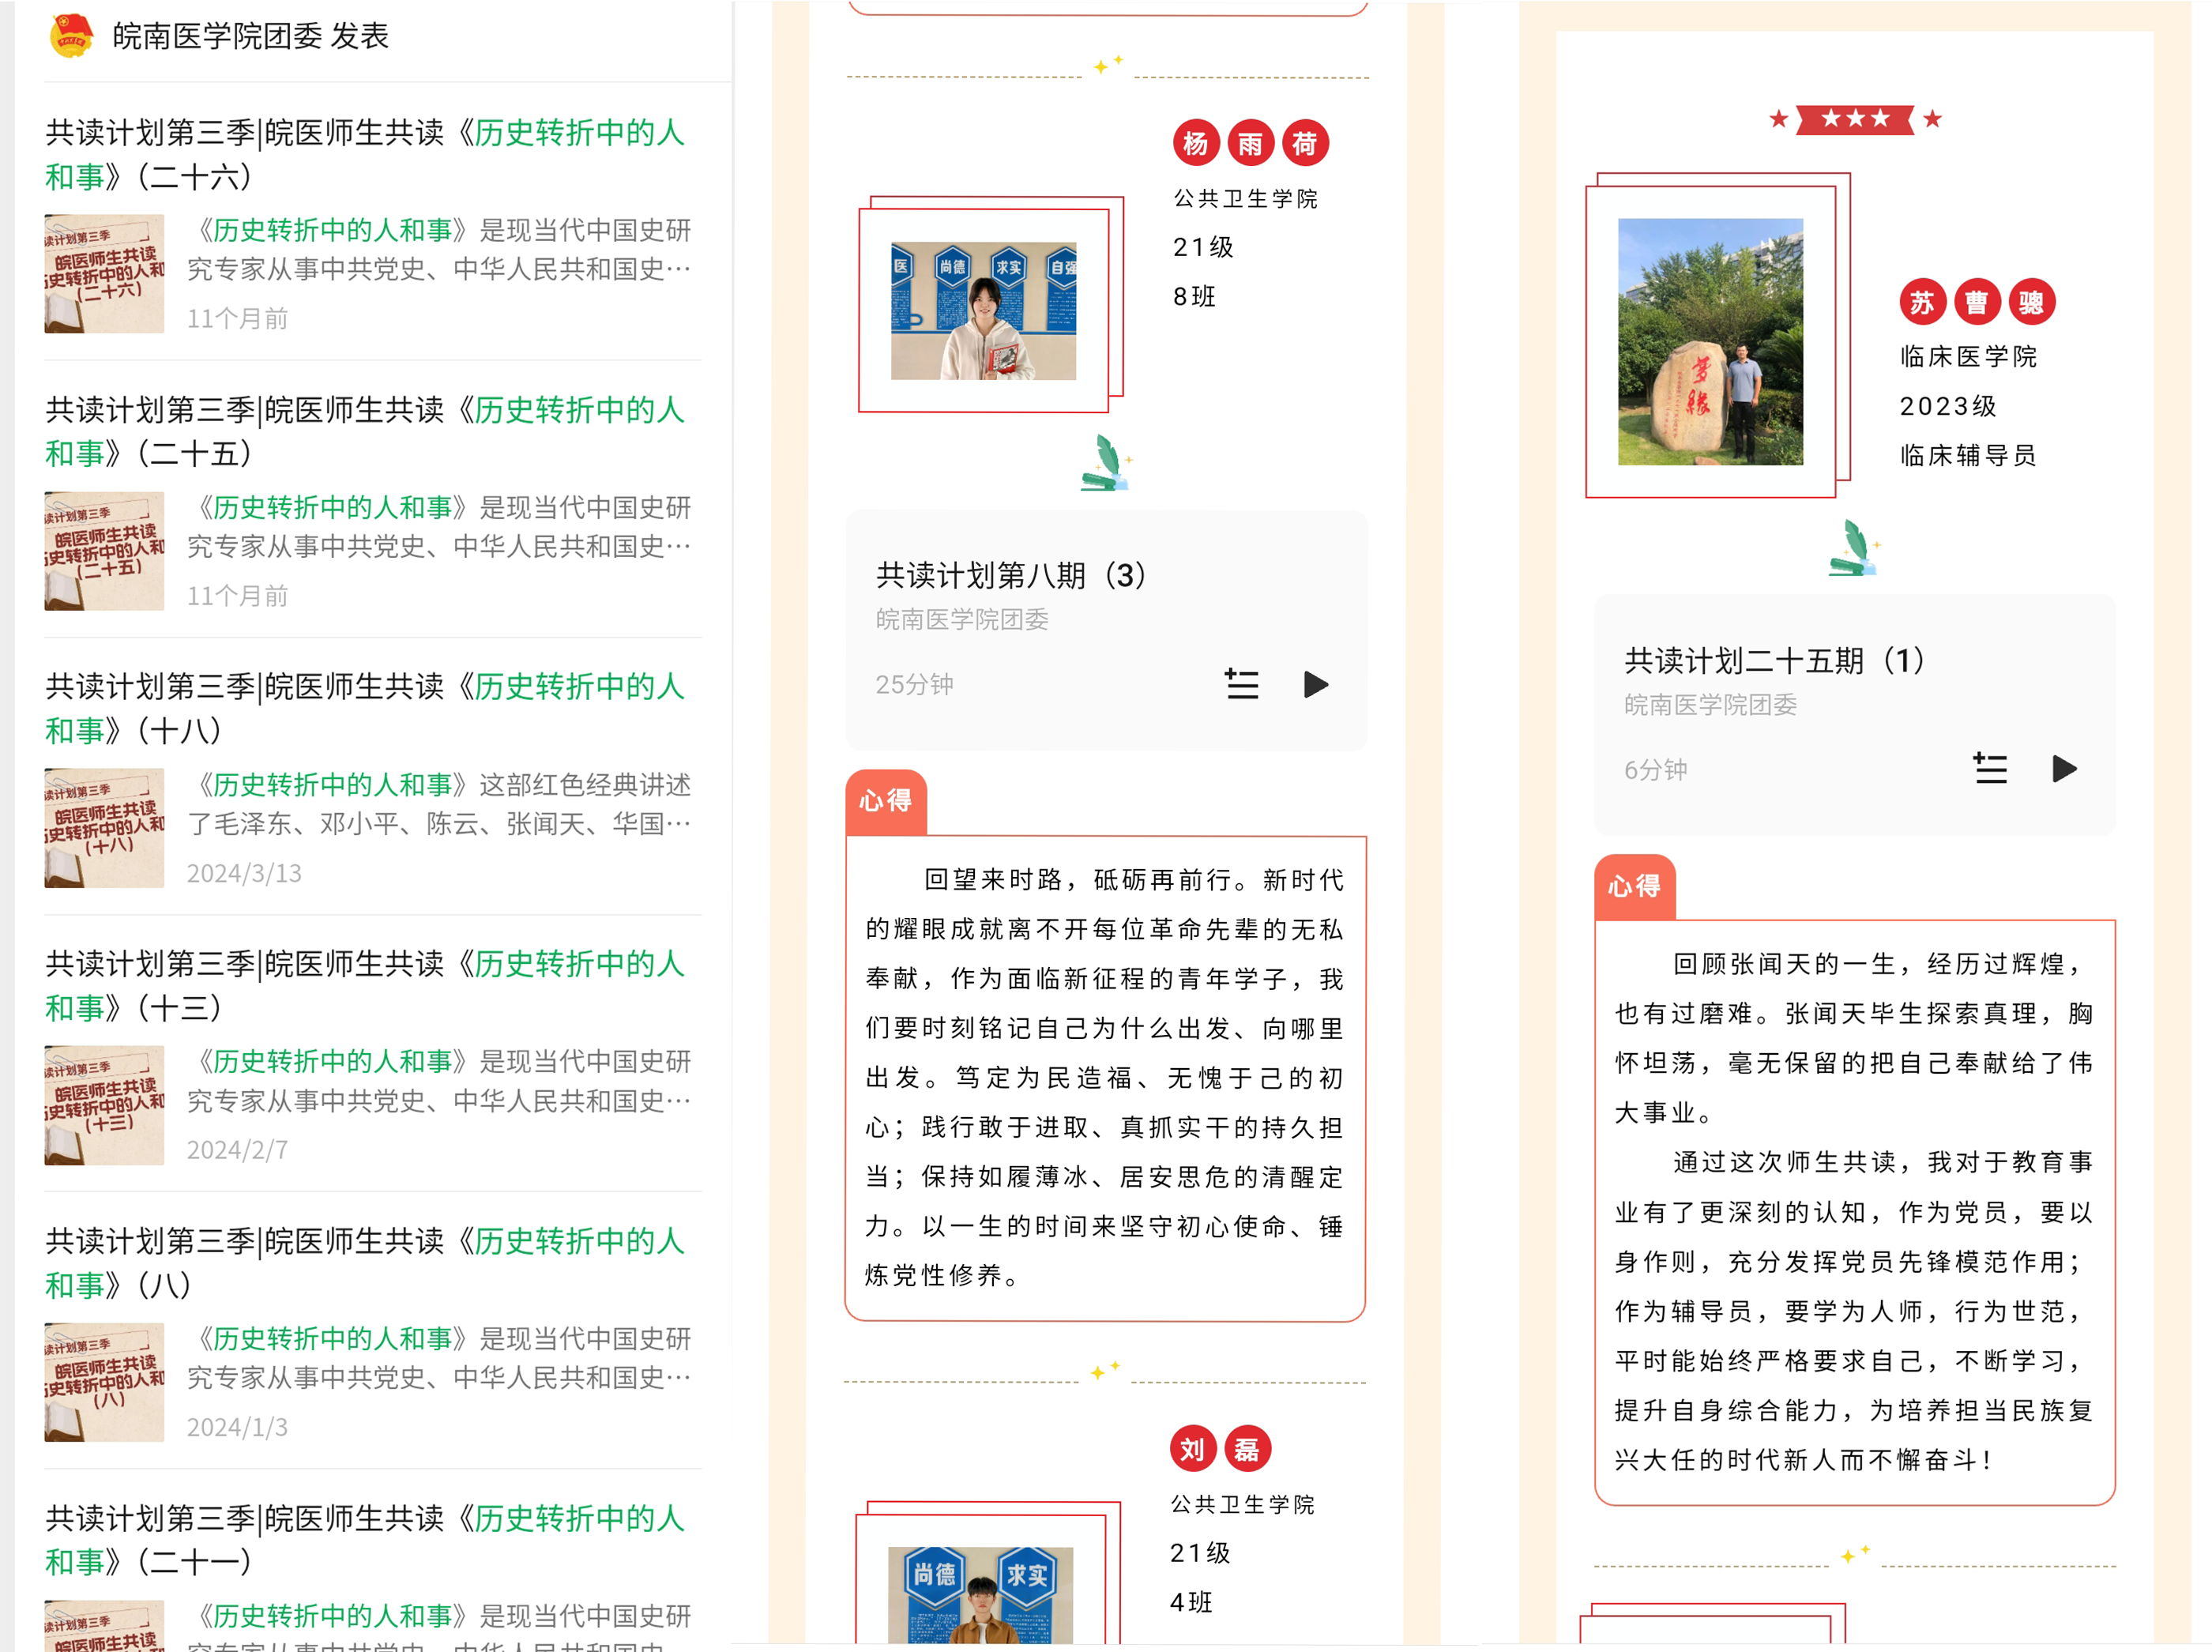Click the red 磊 name badge
This screenshot has height=1652, width=2212.
pyautogui.click(x=1247, y=1449)
